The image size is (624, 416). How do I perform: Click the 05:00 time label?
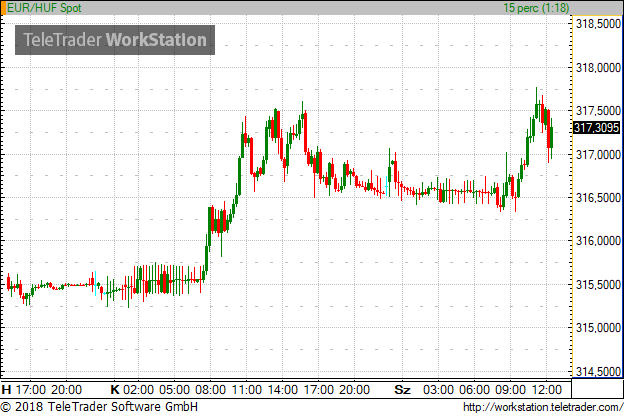(174, 389)
